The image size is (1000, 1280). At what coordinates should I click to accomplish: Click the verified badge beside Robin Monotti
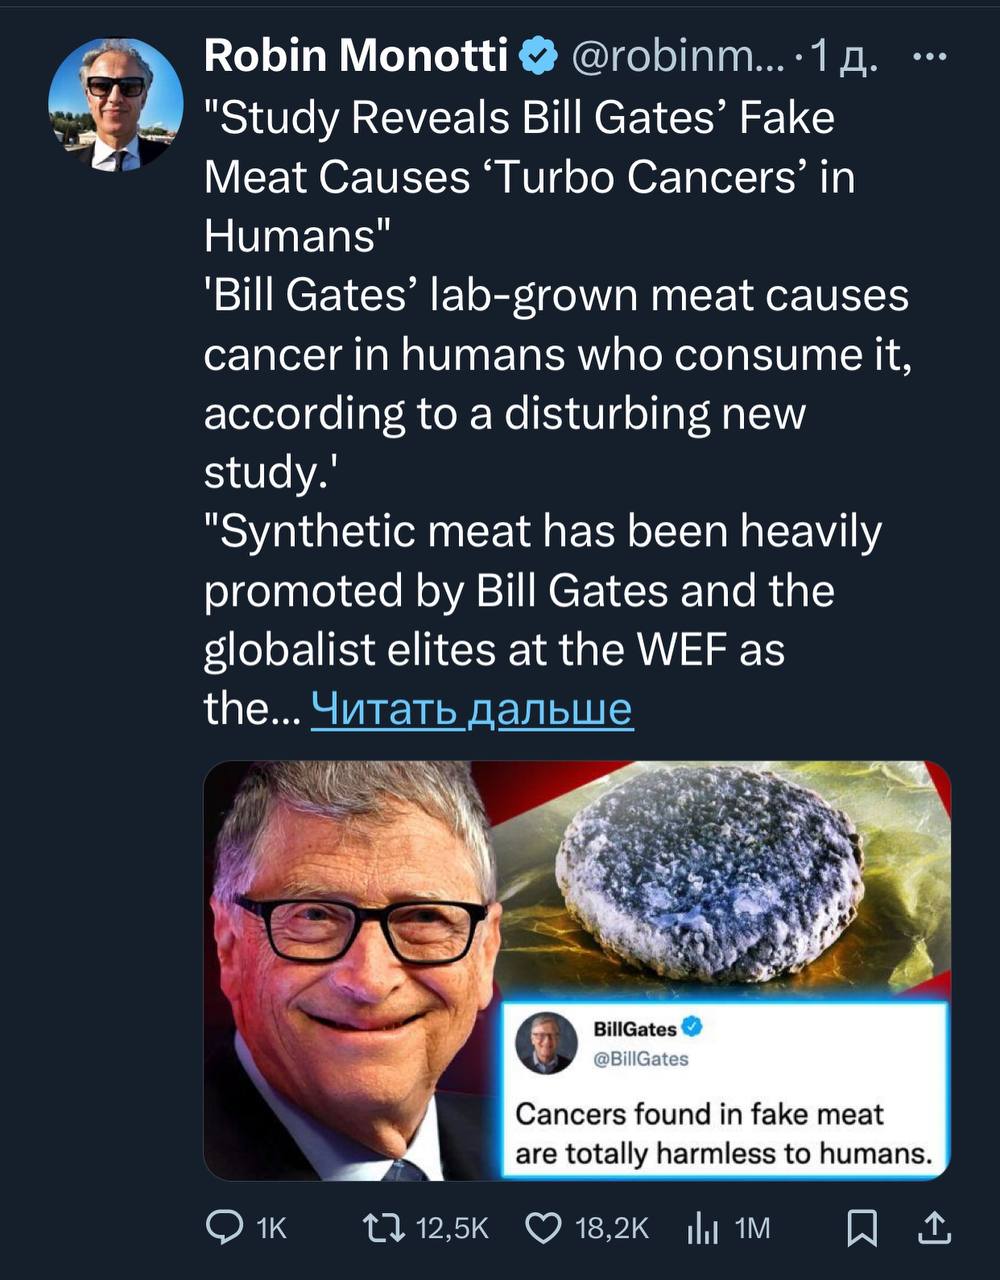[x=540, y=58]
